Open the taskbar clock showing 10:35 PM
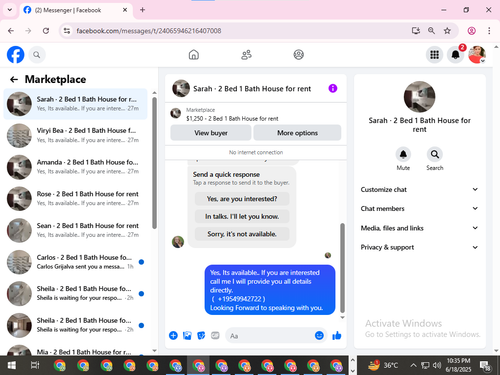This screenshot has height=375, width=500. (458, 365)
